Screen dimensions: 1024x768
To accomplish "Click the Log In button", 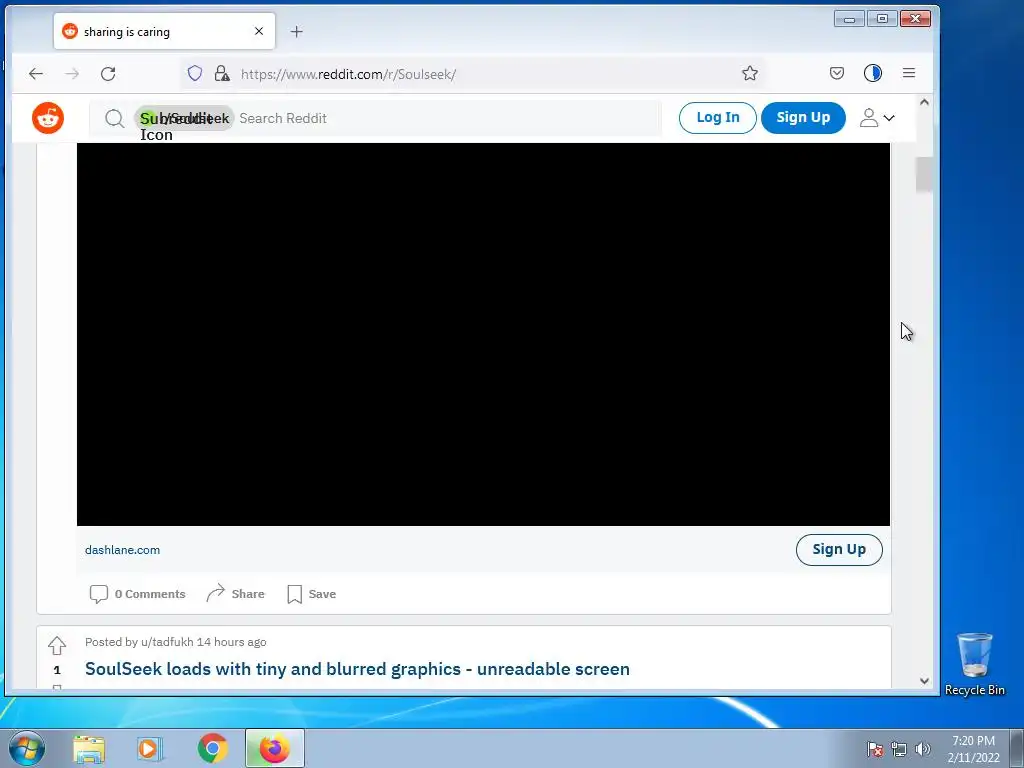I will [x=718, y=118].
